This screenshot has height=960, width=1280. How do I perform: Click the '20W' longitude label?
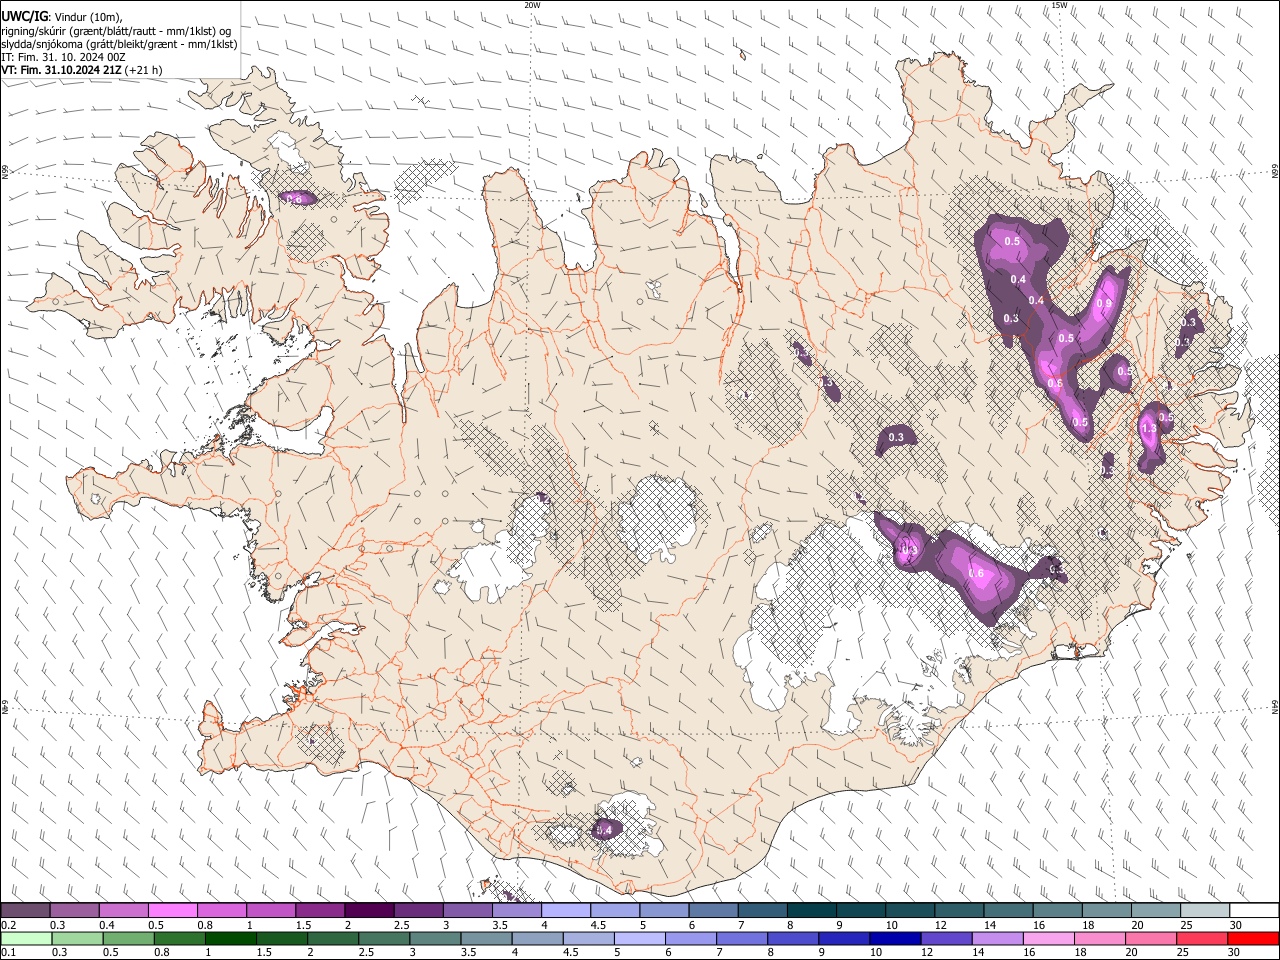533,5
